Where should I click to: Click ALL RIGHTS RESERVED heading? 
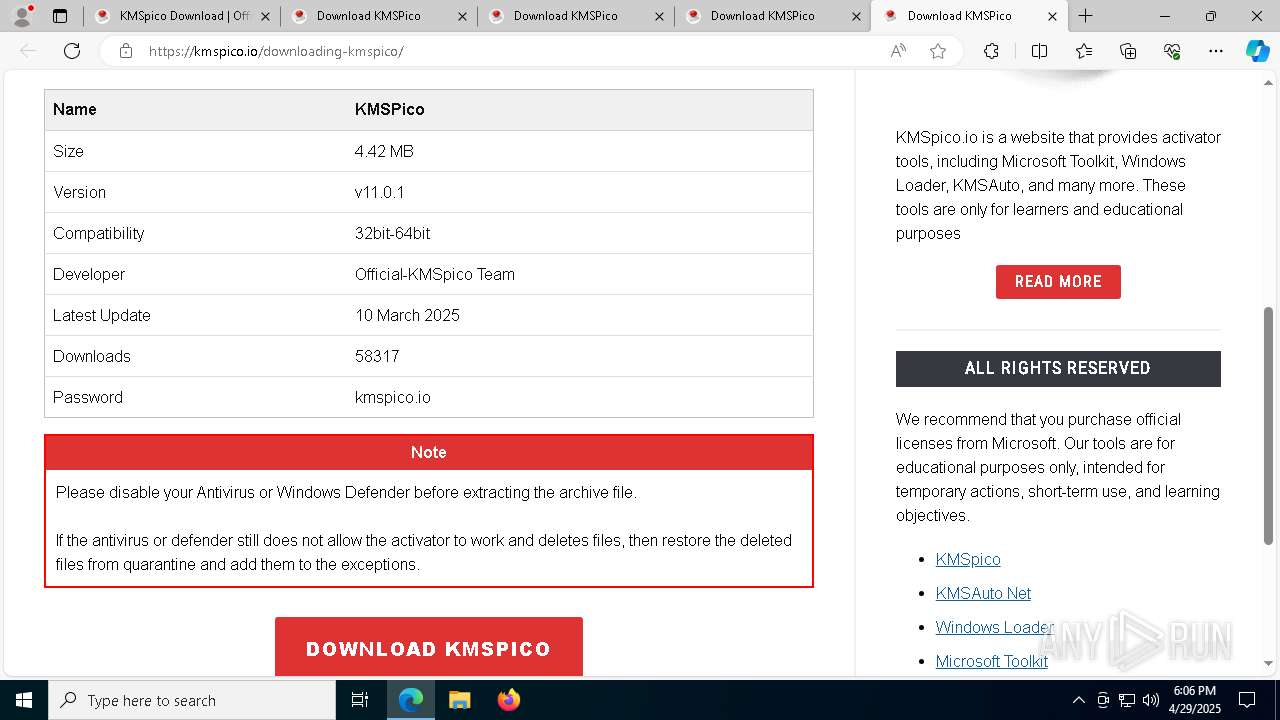coord(1058,368)
